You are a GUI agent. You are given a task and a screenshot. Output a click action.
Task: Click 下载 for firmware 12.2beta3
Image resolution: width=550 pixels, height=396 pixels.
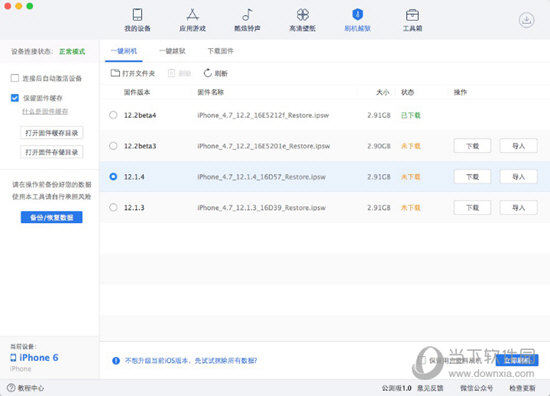[472, 146]
